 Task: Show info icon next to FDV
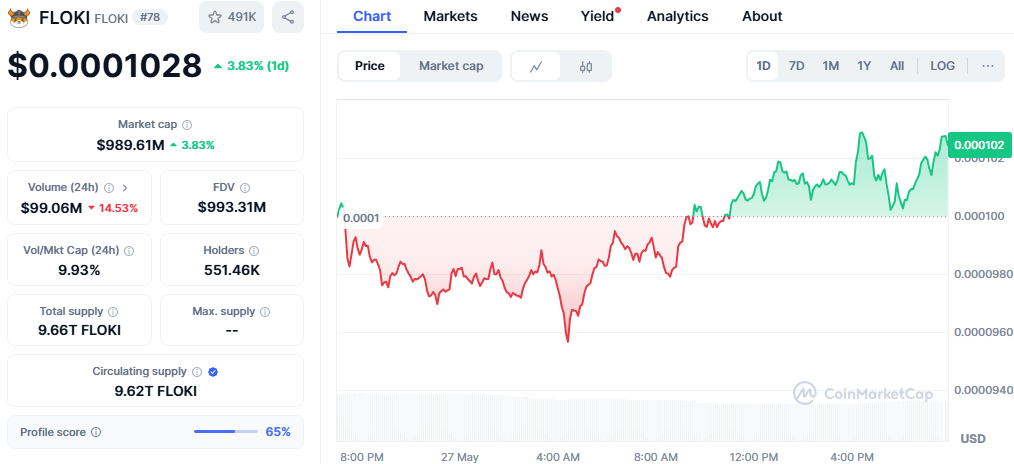(244, 187)
